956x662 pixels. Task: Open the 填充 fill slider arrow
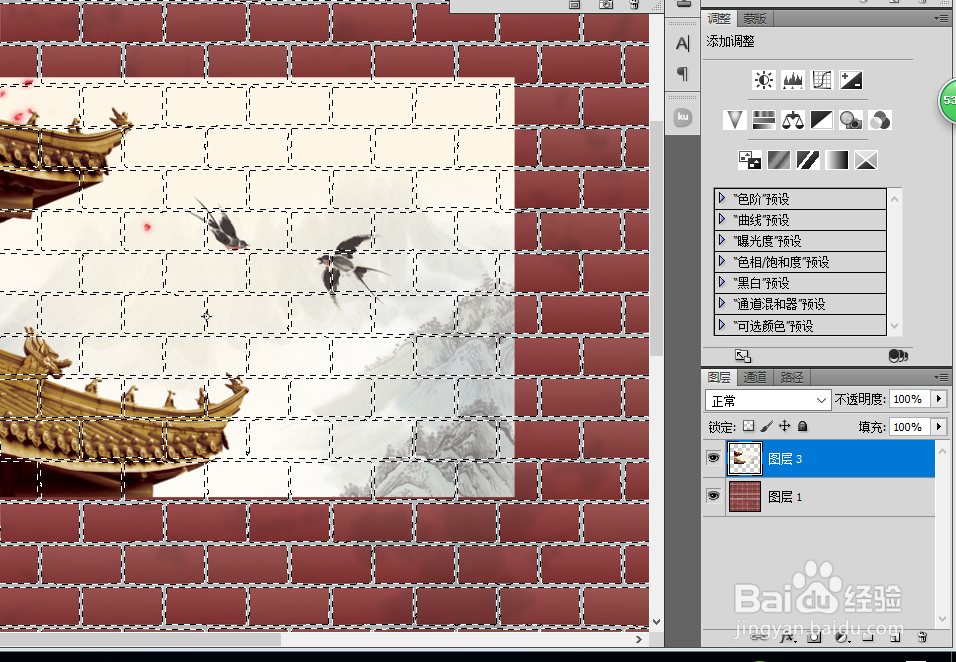click(939, 427)
